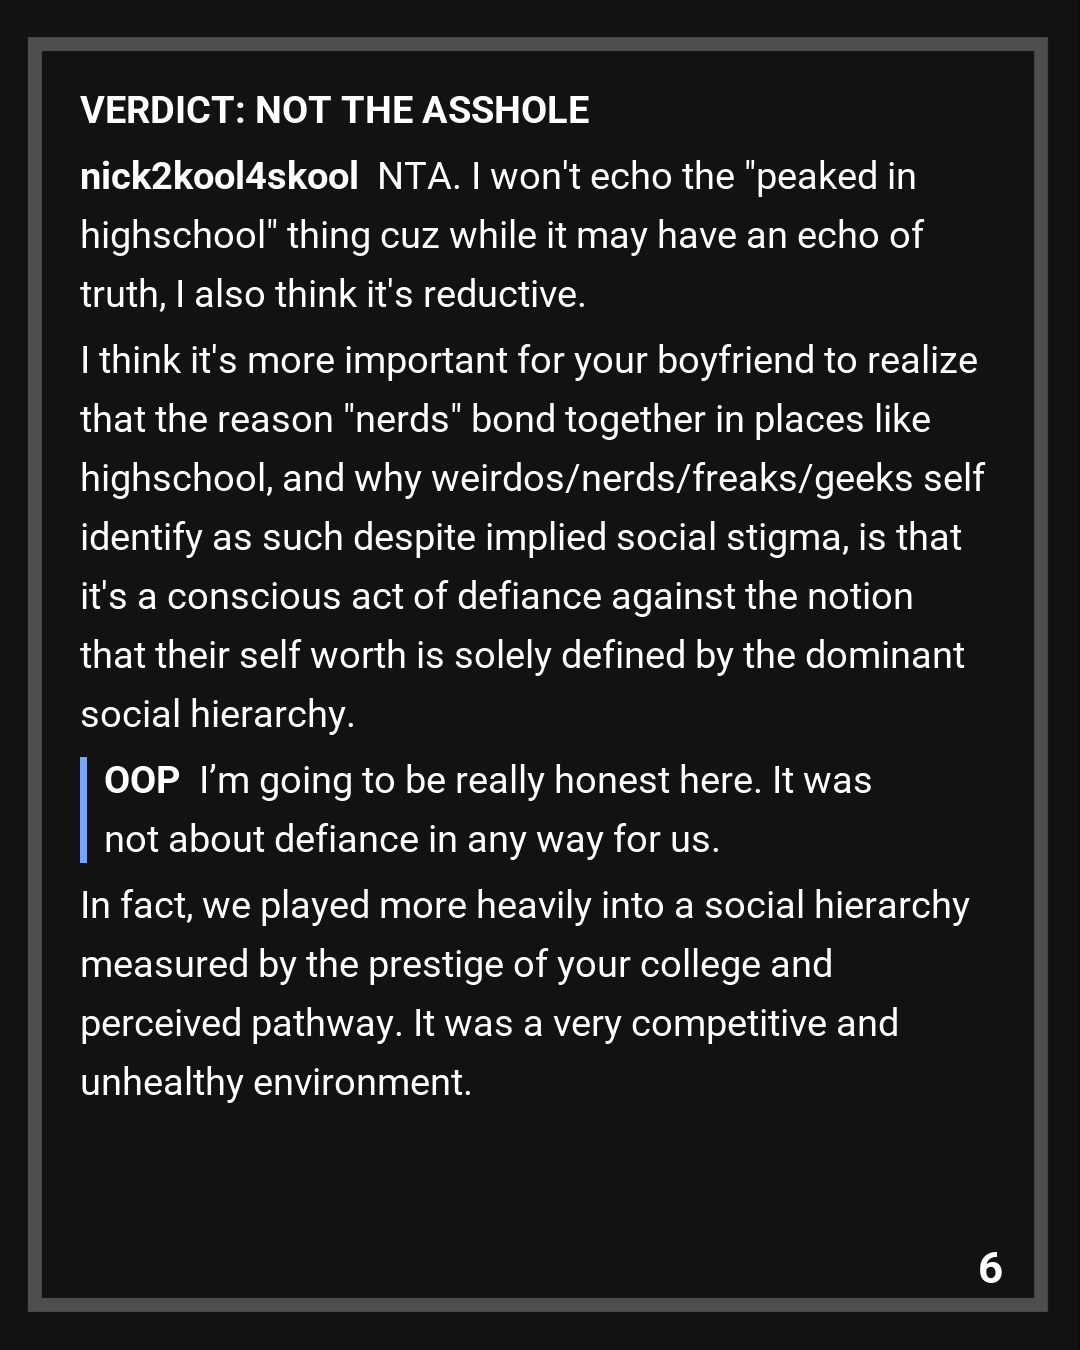Click the line starting 'I think it's more important'
This screenshot has height=1350, width=1080.
[x=528, y=361]
